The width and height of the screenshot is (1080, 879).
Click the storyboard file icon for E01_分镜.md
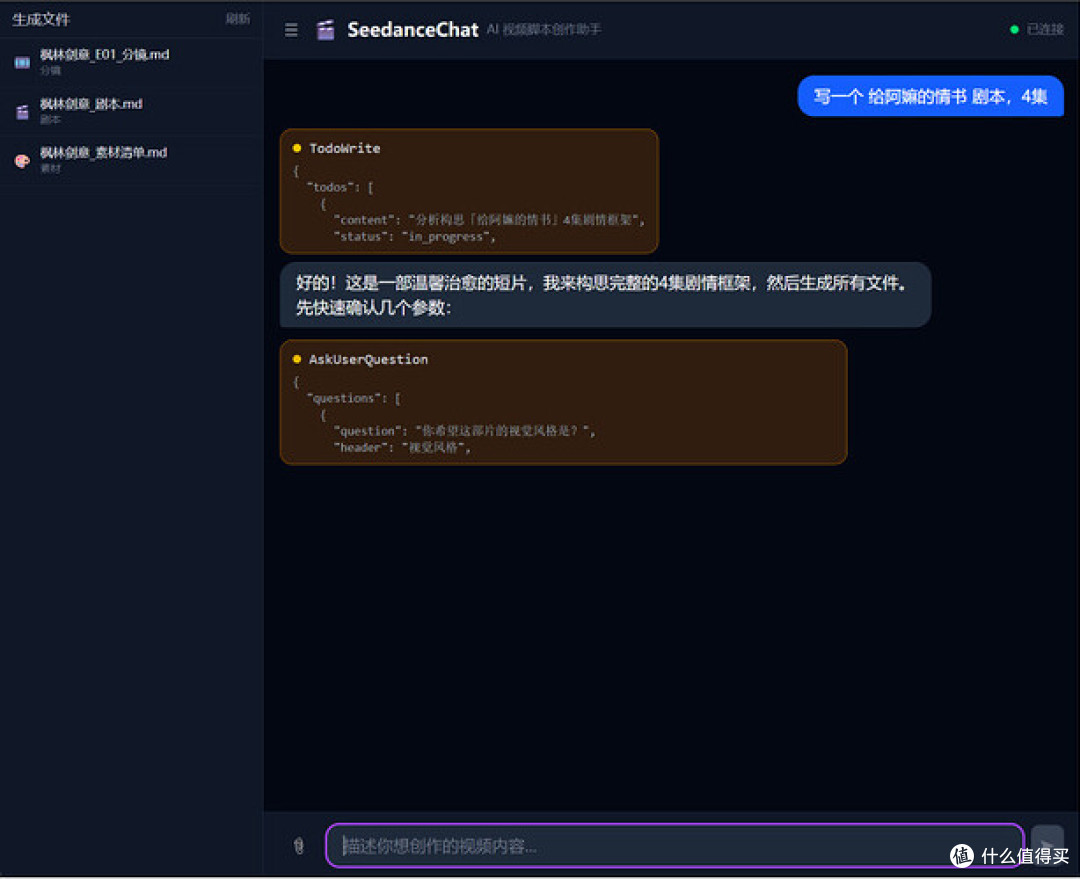(x=22, y=62)
